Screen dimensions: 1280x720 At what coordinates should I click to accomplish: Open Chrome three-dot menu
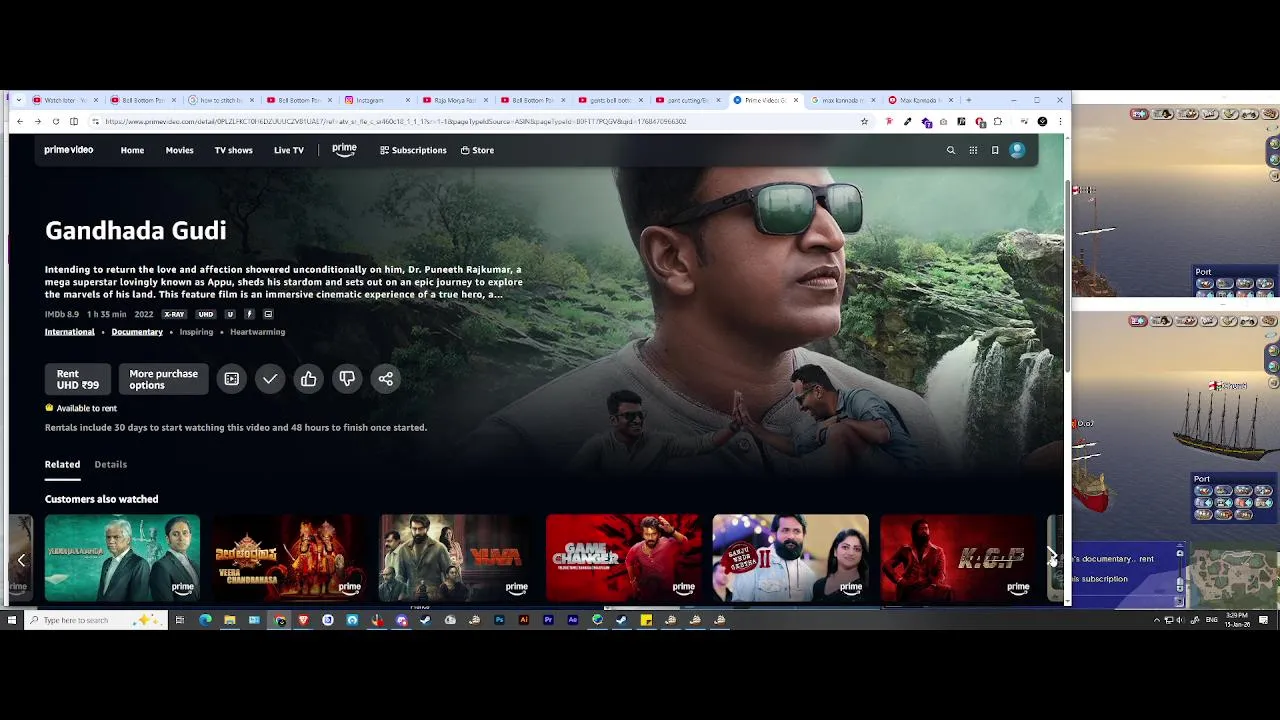(1060, 121)
